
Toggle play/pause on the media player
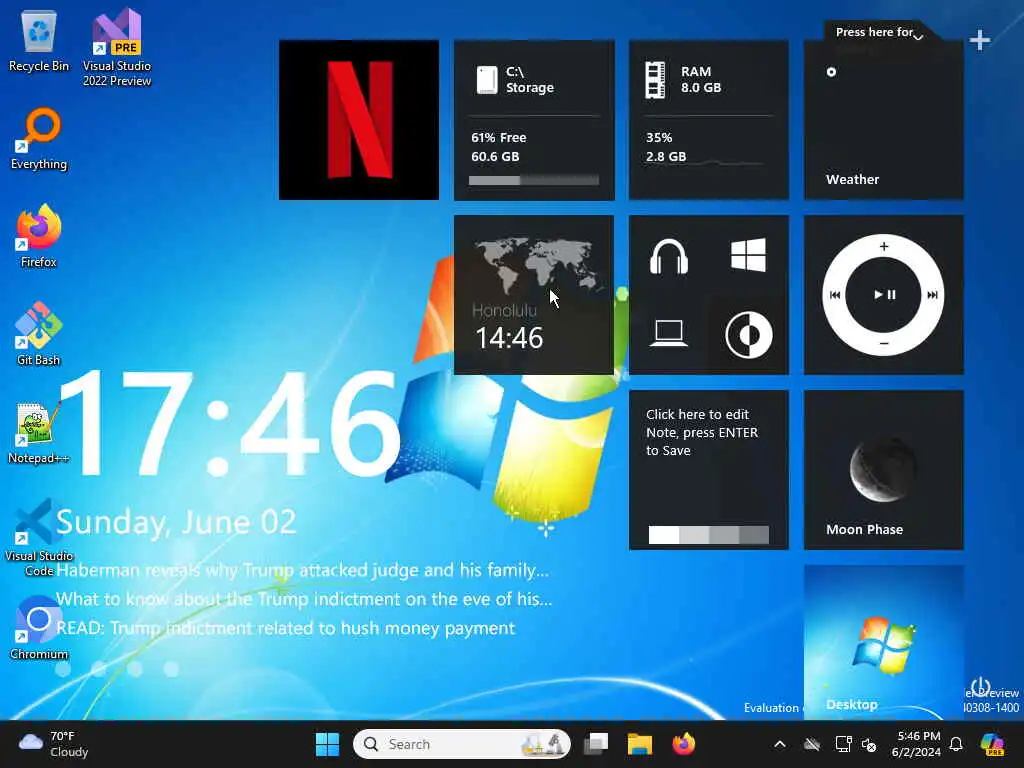pos(884,295)
